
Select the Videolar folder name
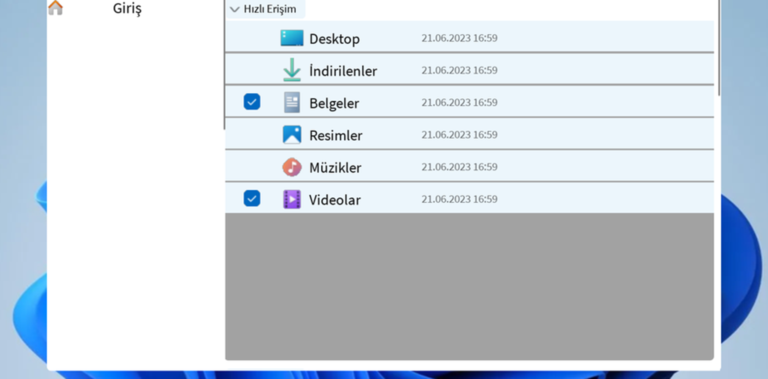(x=335, y=200)
